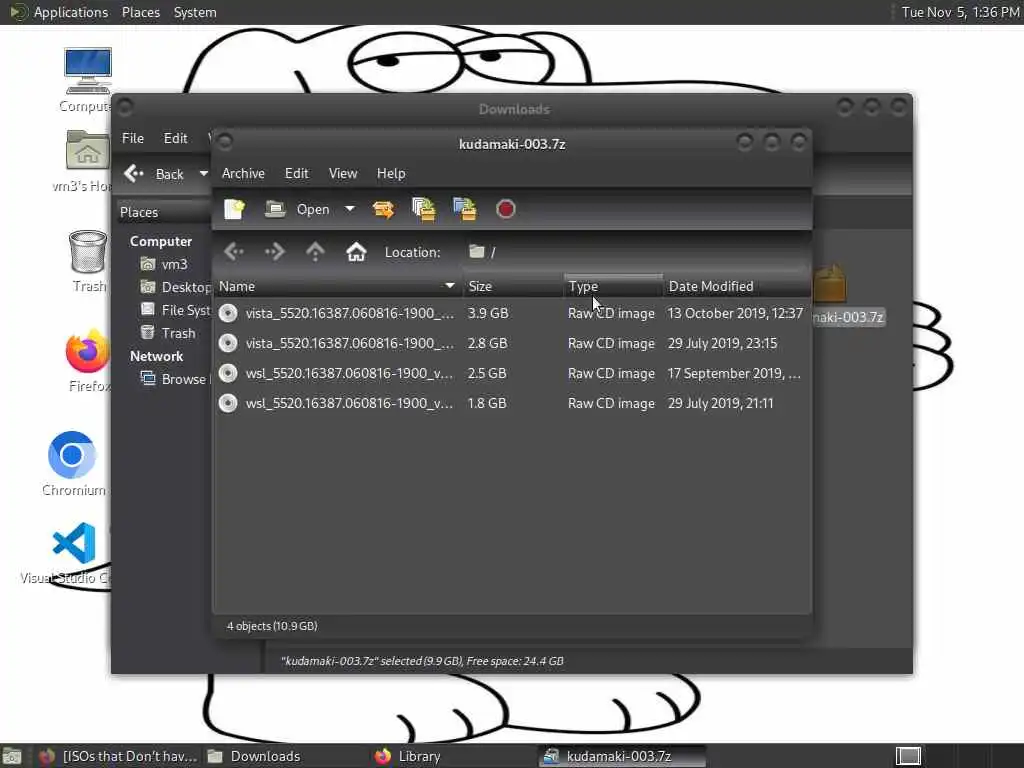Open the View menu in archive manager
This screenshot has width=1024, height=768.
pos(343,173)
